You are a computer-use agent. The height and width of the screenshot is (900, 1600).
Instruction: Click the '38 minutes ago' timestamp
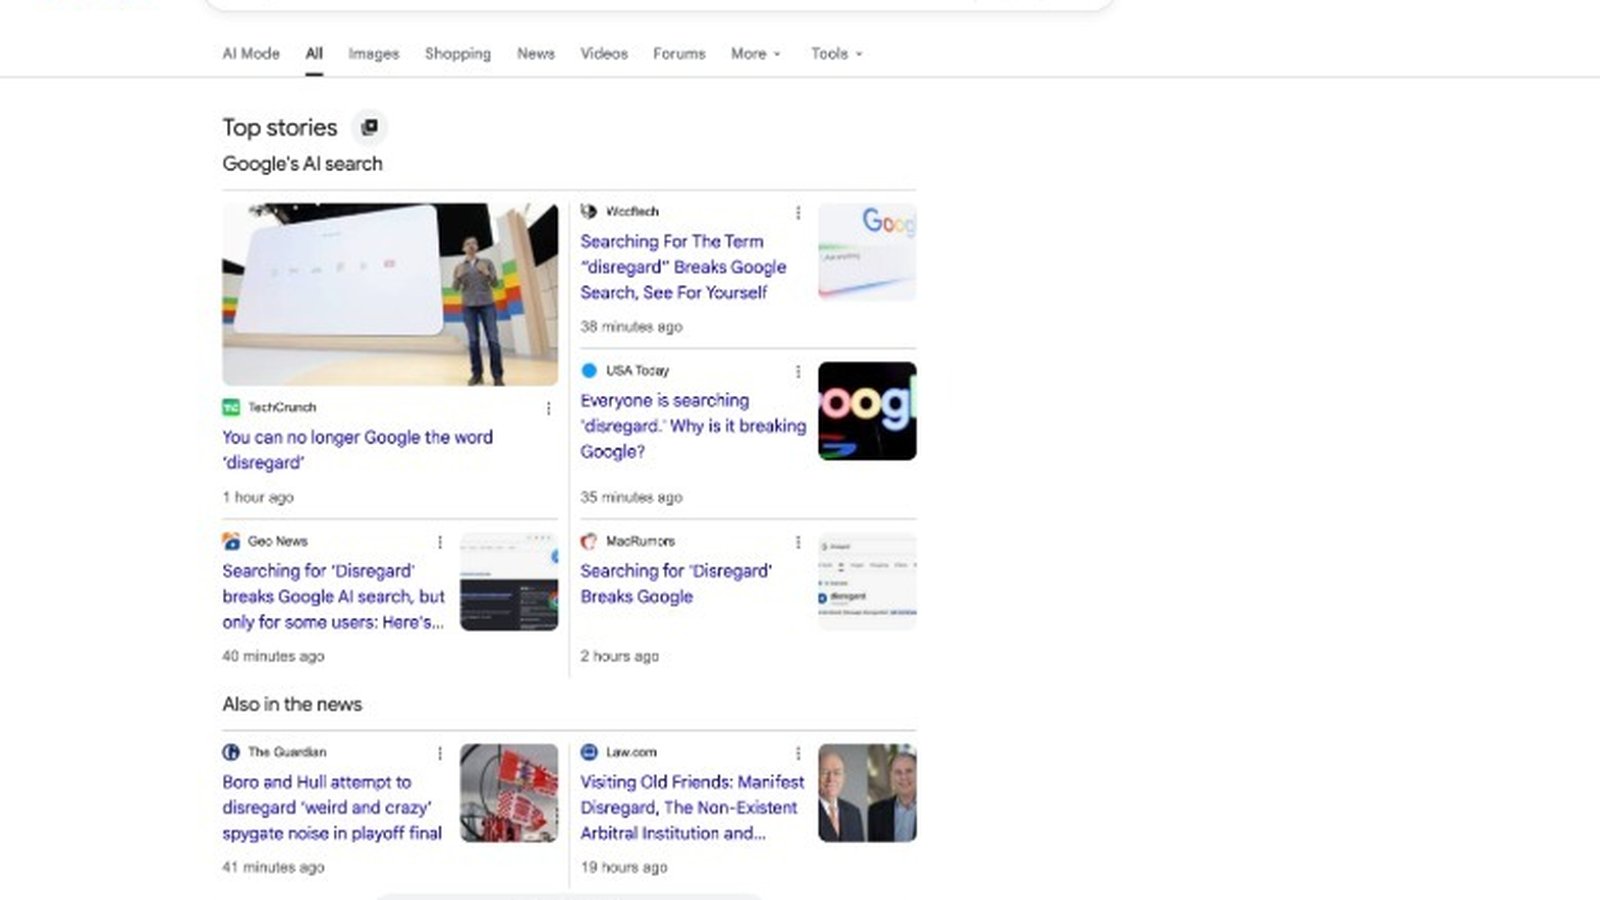[631, 326]
